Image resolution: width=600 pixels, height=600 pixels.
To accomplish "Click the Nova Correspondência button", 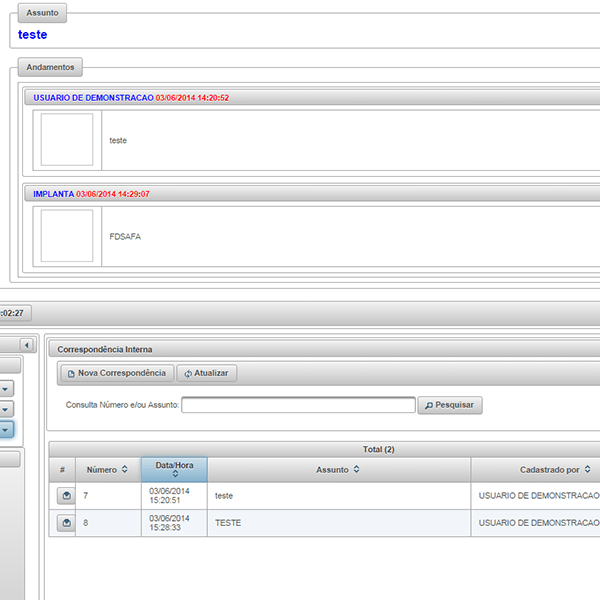I will point(117,373).
